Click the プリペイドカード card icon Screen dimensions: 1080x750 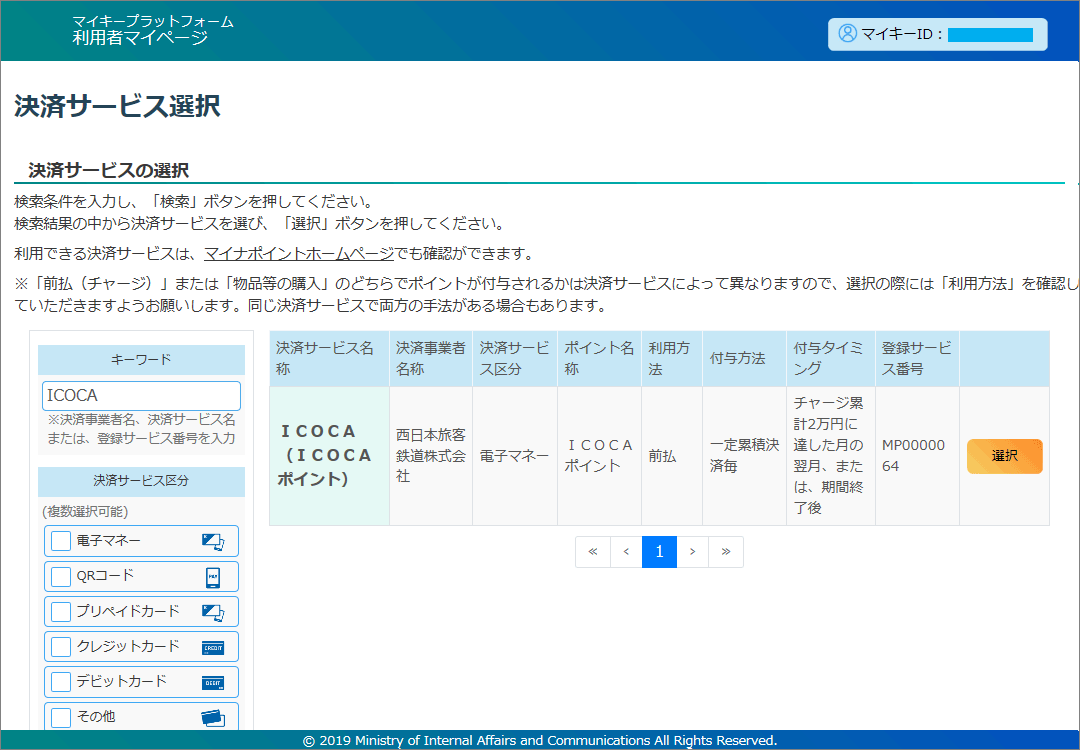pos(213,612)
